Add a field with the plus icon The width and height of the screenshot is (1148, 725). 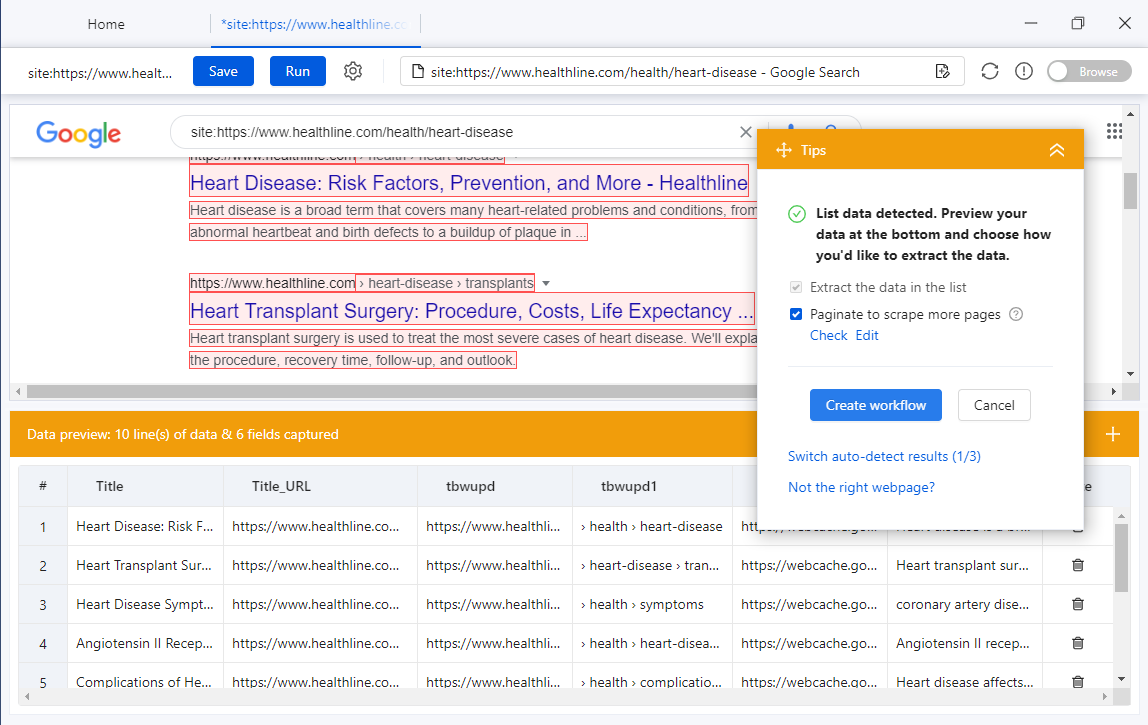tap(1113, 434)
